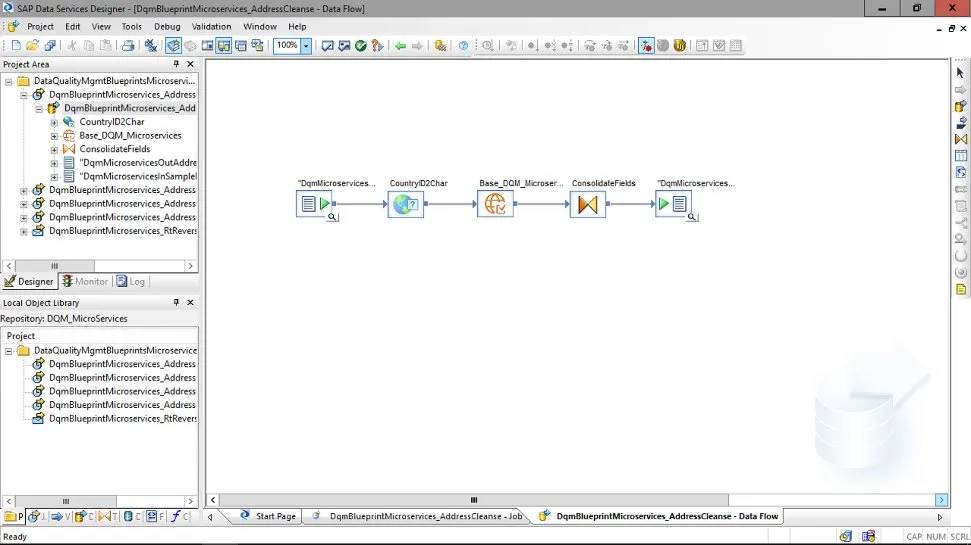Screen dimensions: 971x545
Task: Click the green Validate checkmark toolbar icon
Action: (361, 46)
